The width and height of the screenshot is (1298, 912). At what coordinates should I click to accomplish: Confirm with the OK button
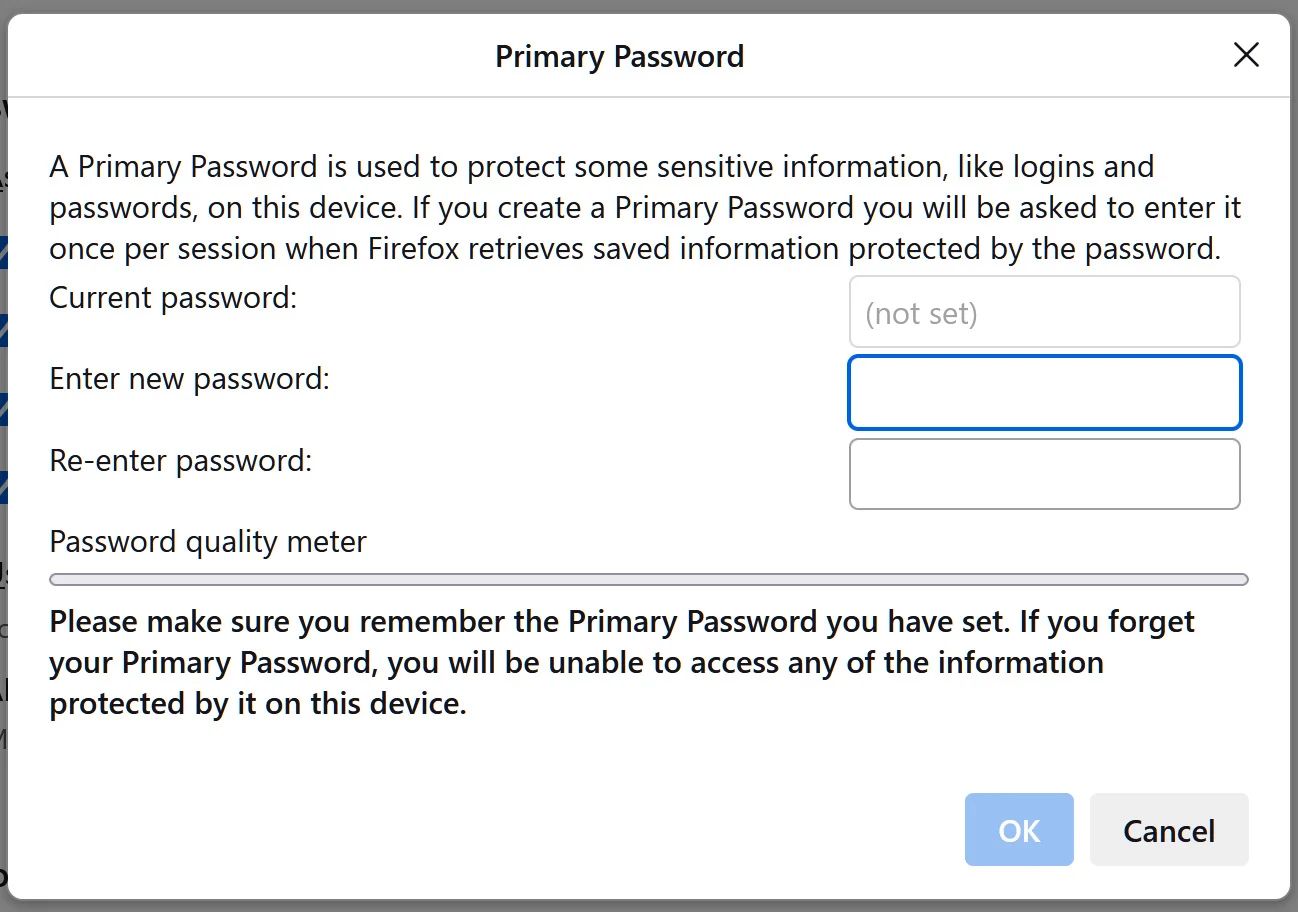click(1019, 830)
